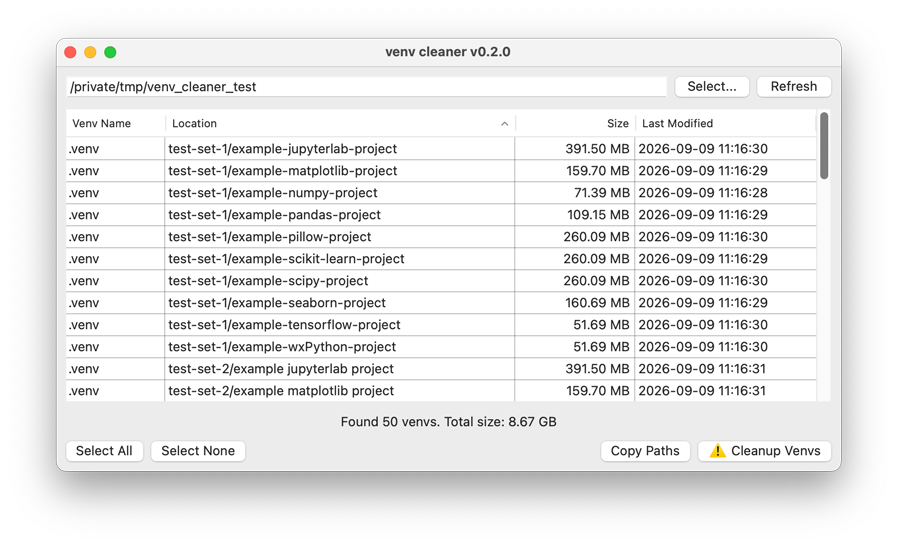
Task: Select the example-pandas-project row
Action: [x=441, y=214]
